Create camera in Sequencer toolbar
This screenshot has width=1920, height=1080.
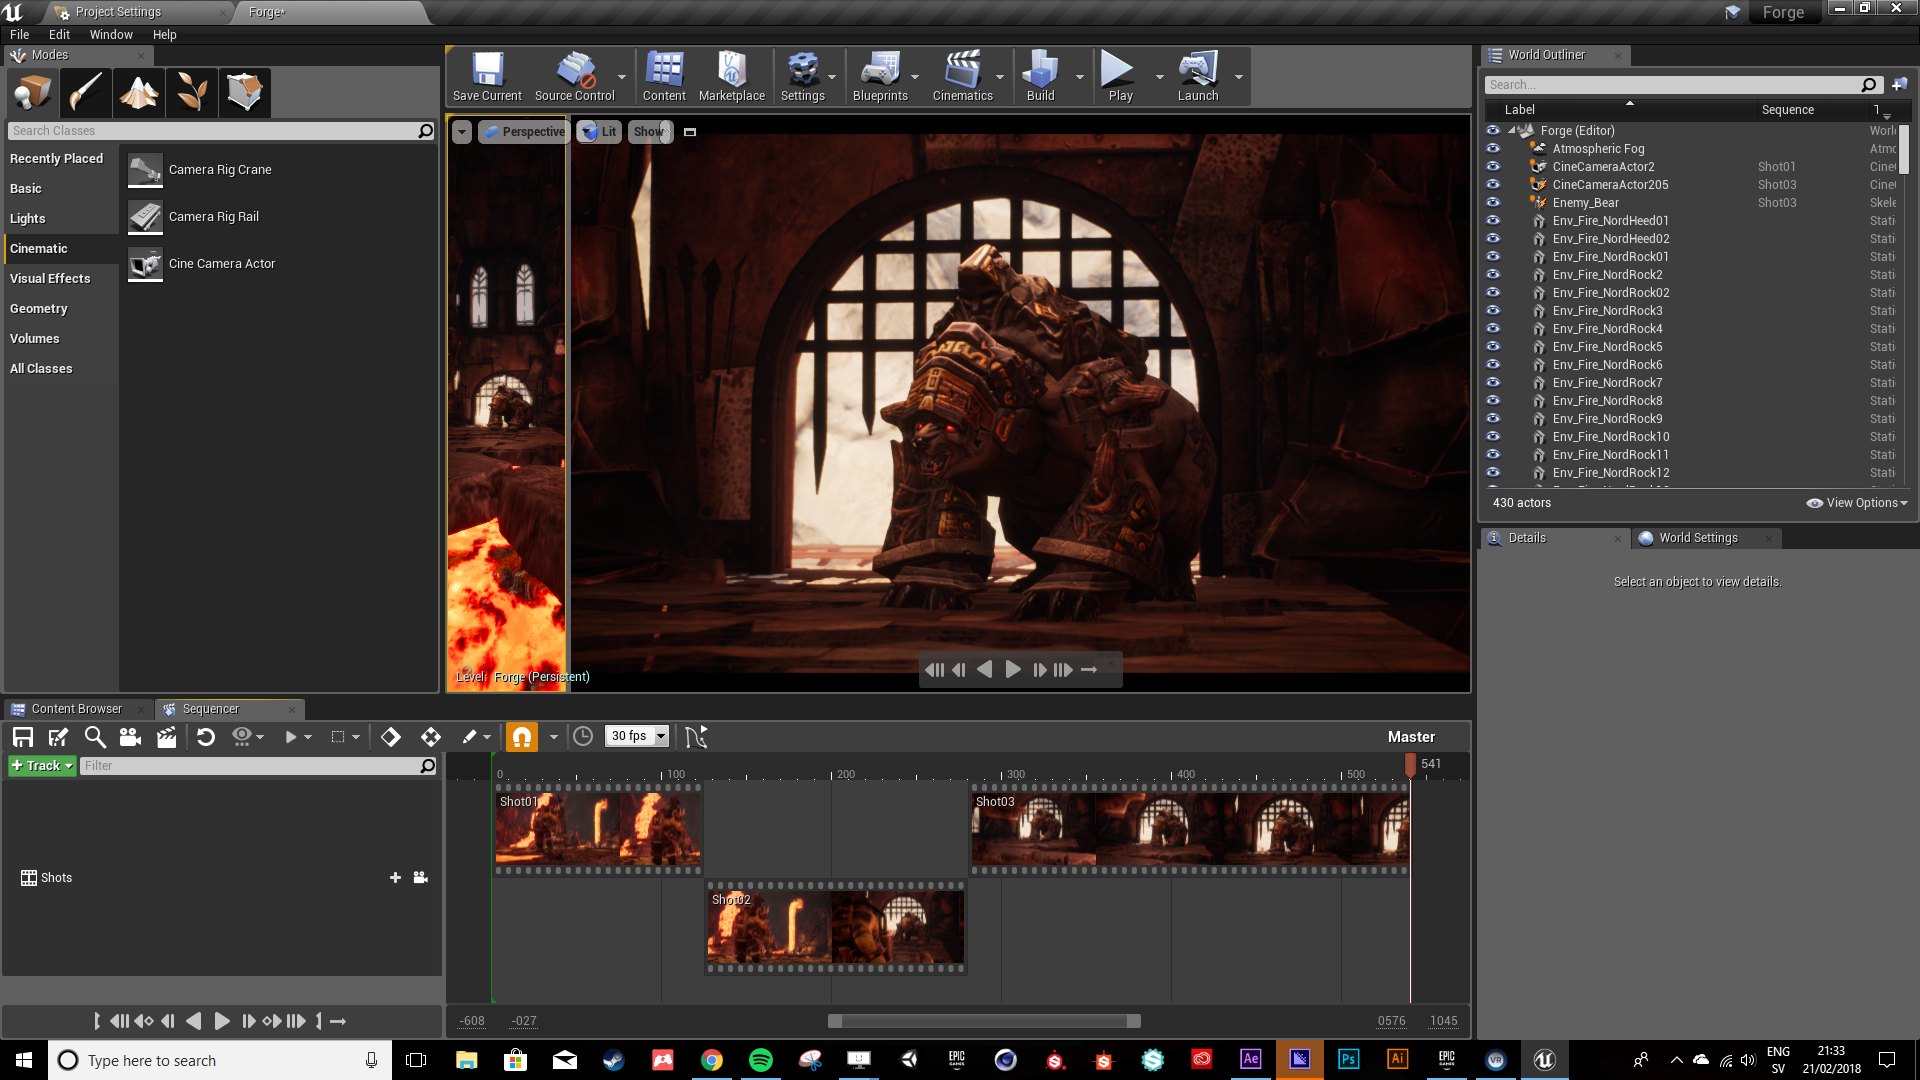click(x=130, y=737)
